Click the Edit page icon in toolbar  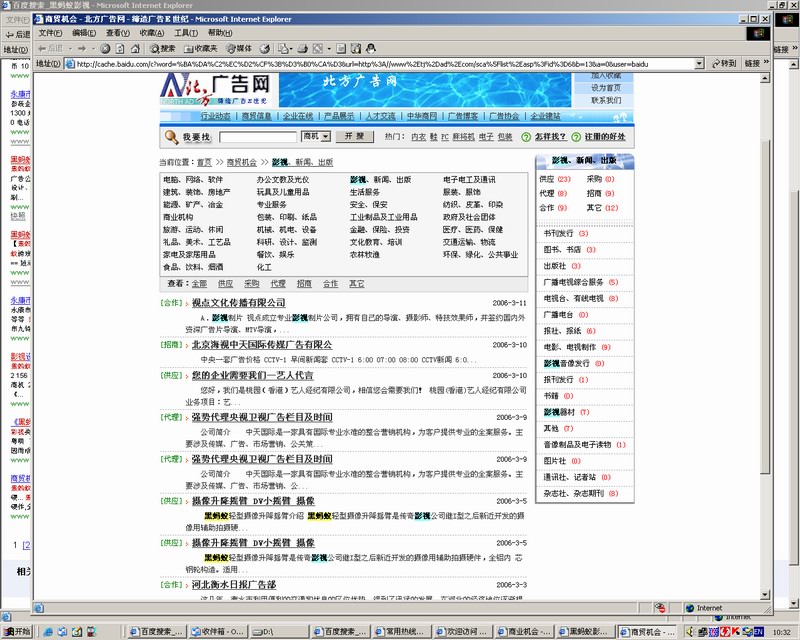[341, 48]
